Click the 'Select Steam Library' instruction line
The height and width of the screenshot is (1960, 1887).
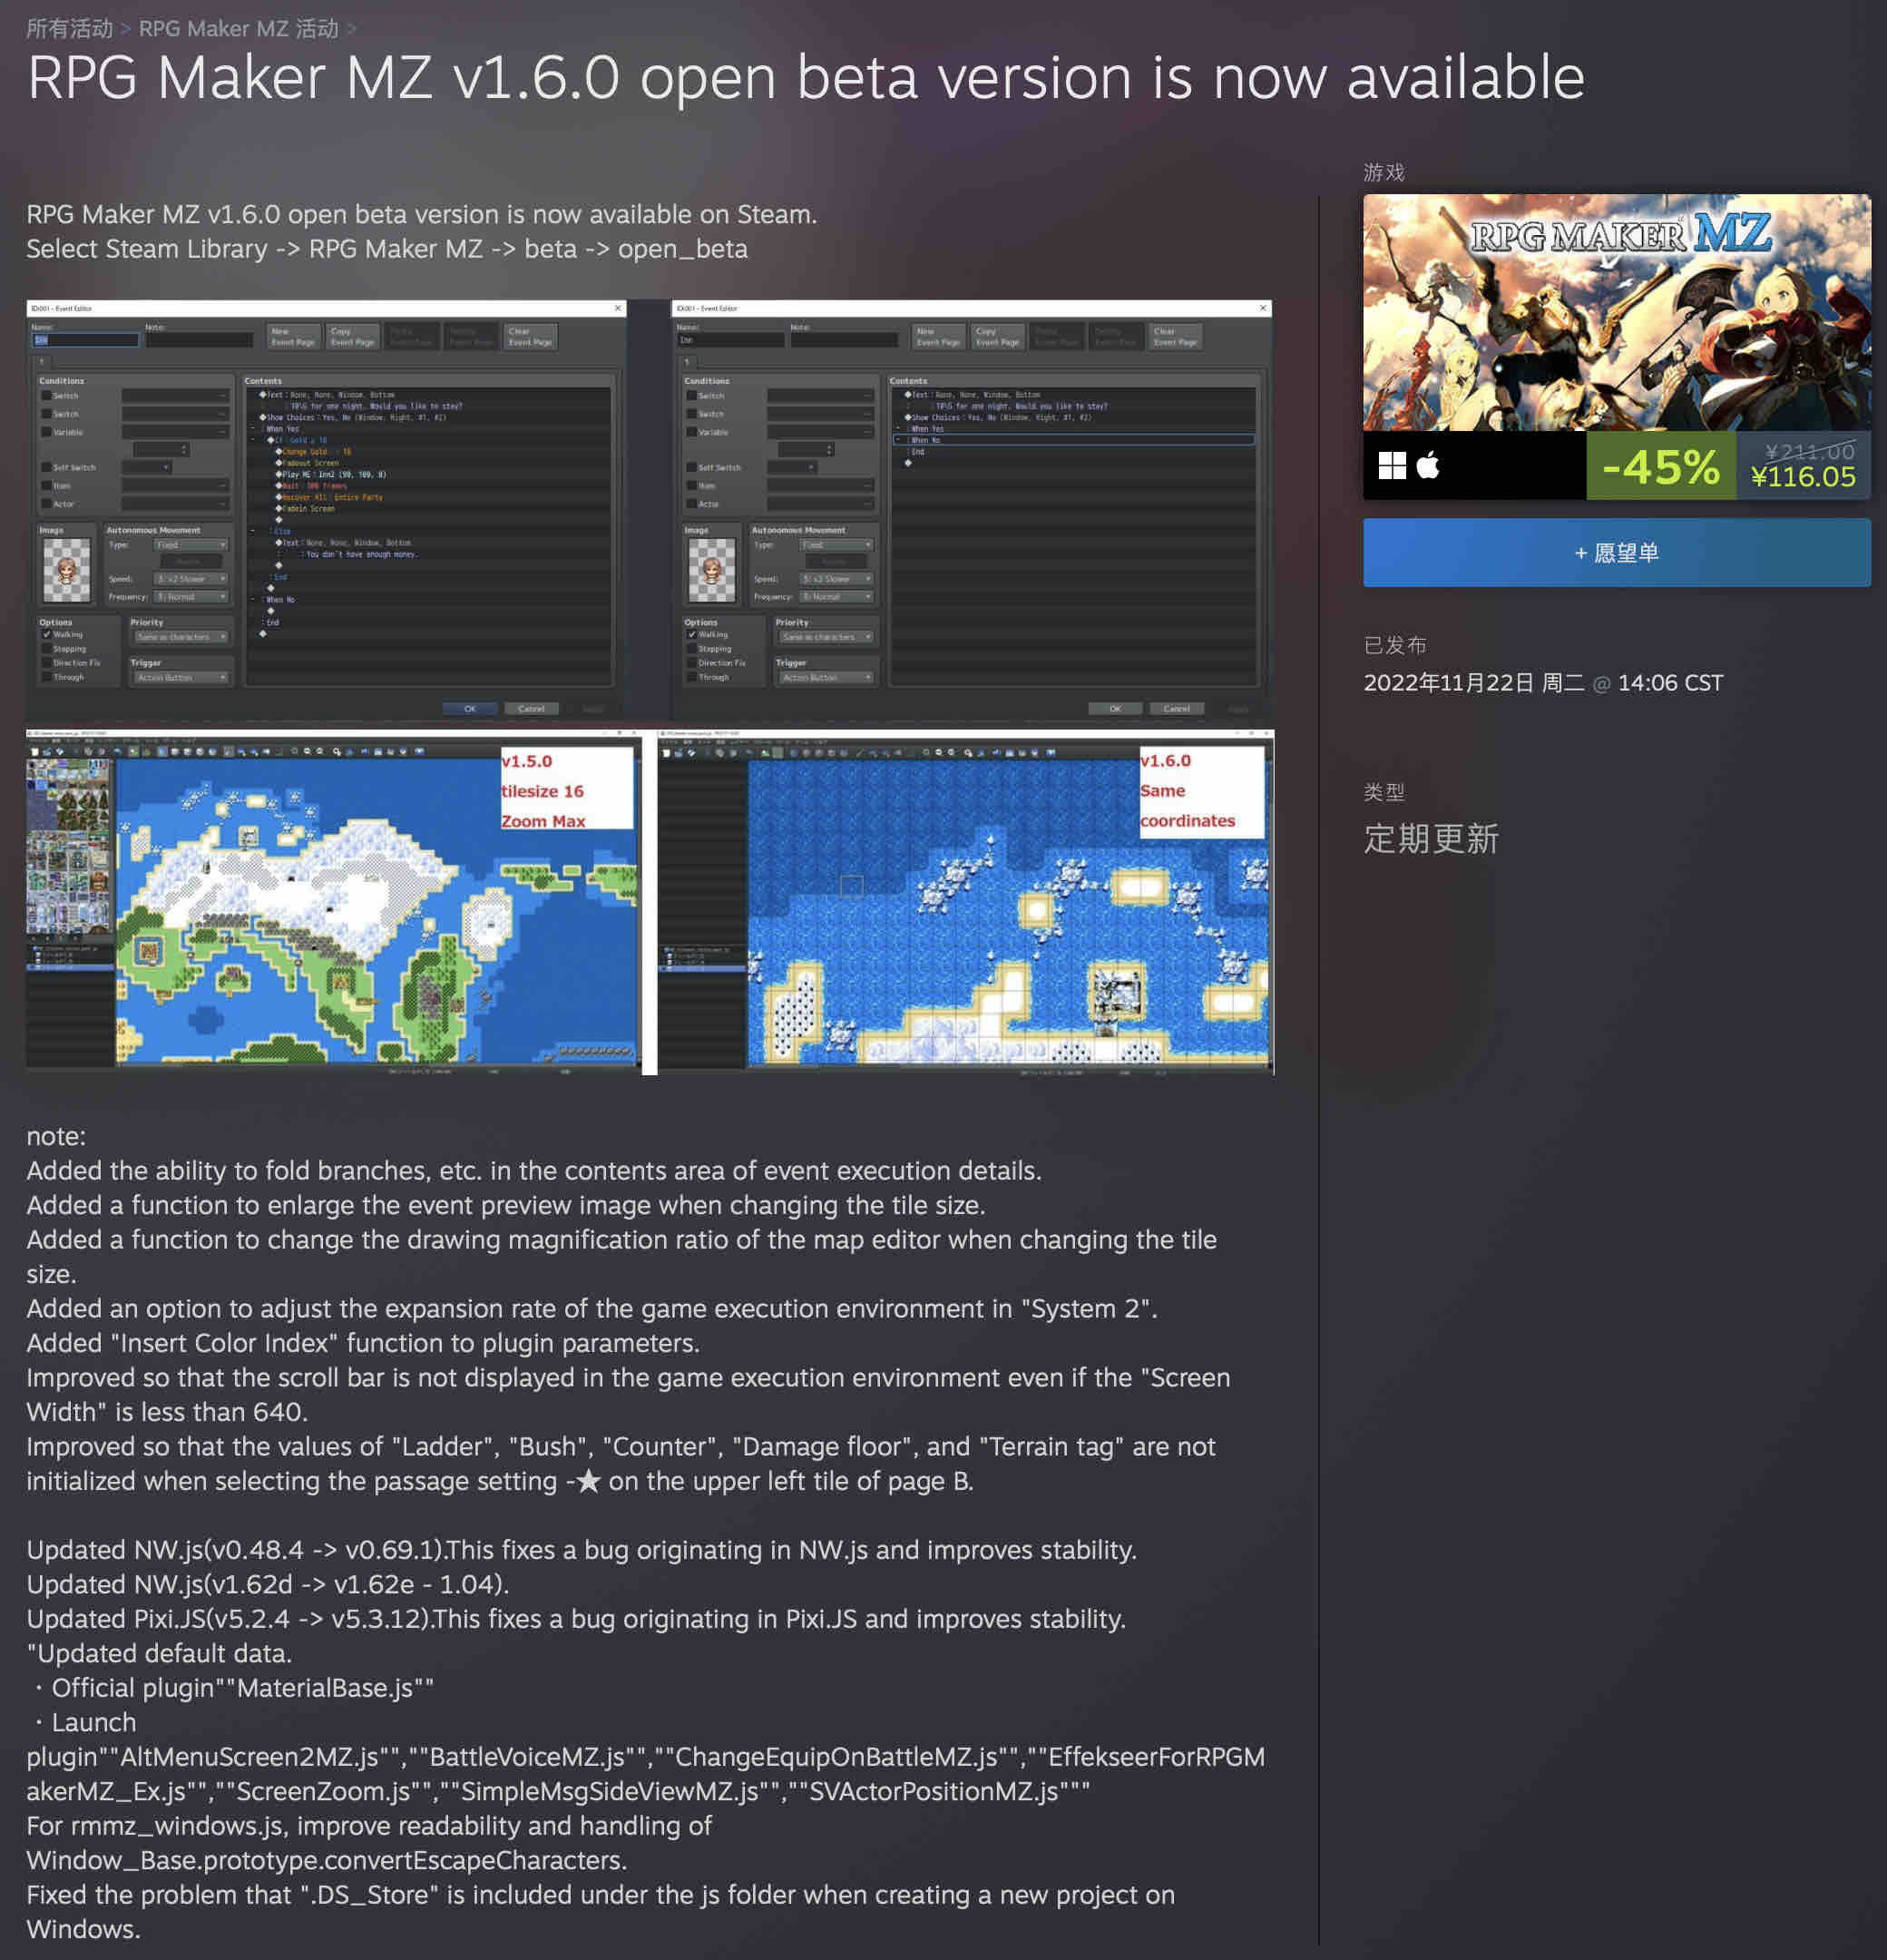tap(387, 249)
